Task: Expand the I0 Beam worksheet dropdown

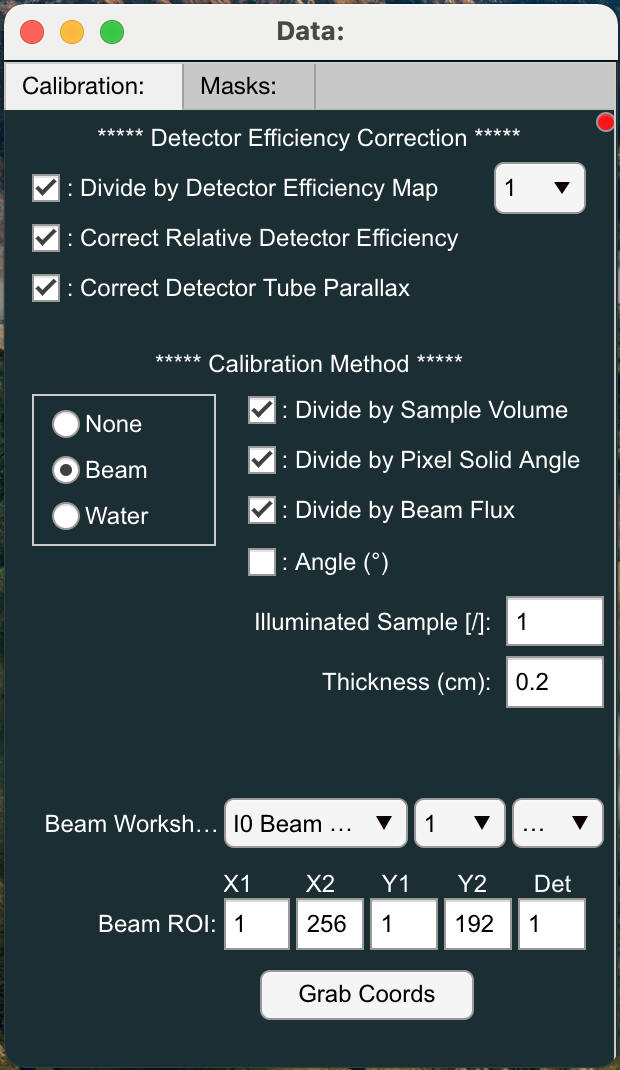Action: [315, 824]
